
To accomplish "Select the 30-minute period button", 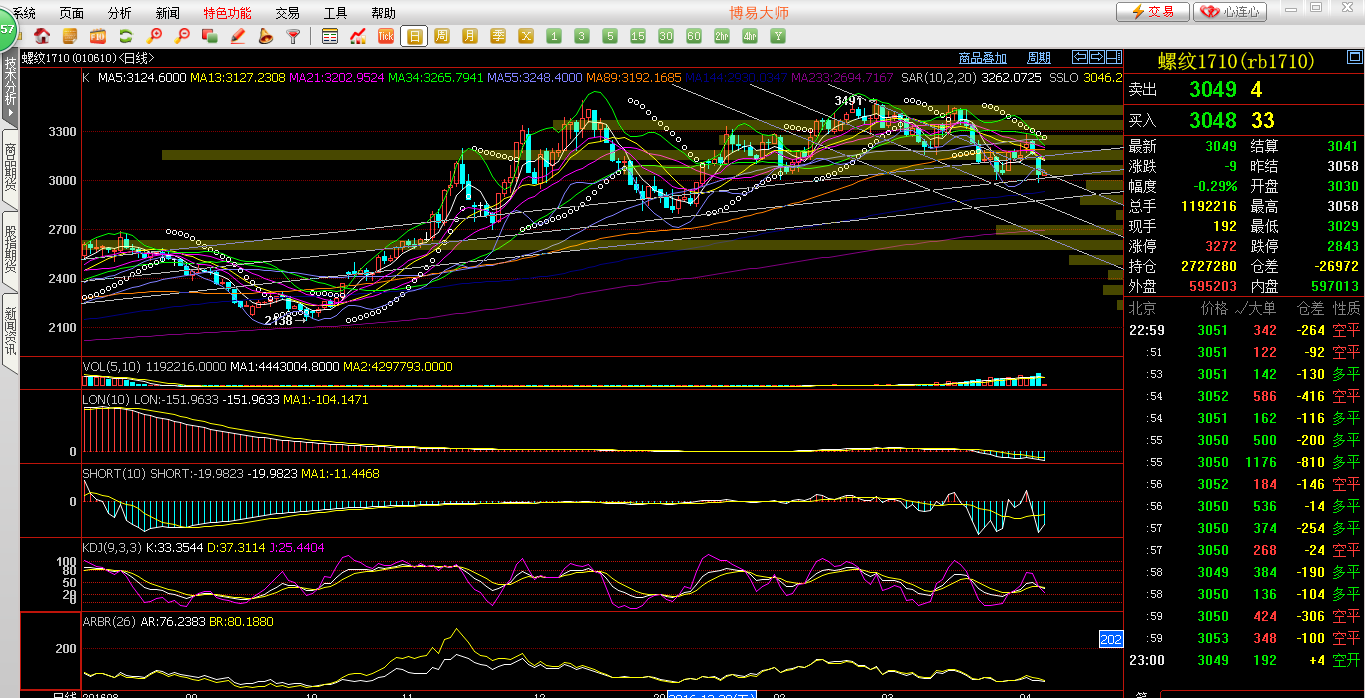I will coord(666,36).
